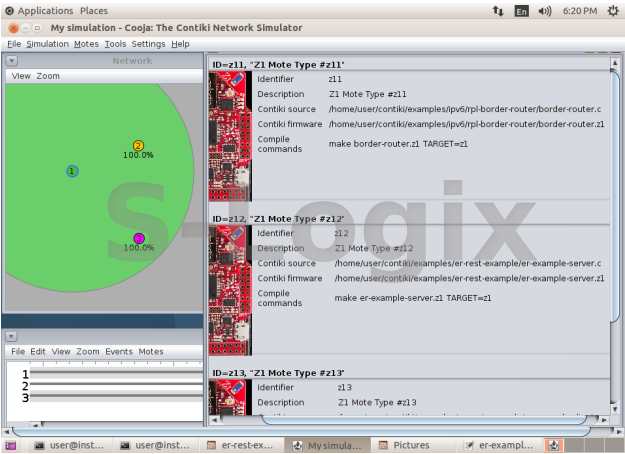Click the 'ID=z12' mote type header
The image size is (625, 454).
point(278,219)
